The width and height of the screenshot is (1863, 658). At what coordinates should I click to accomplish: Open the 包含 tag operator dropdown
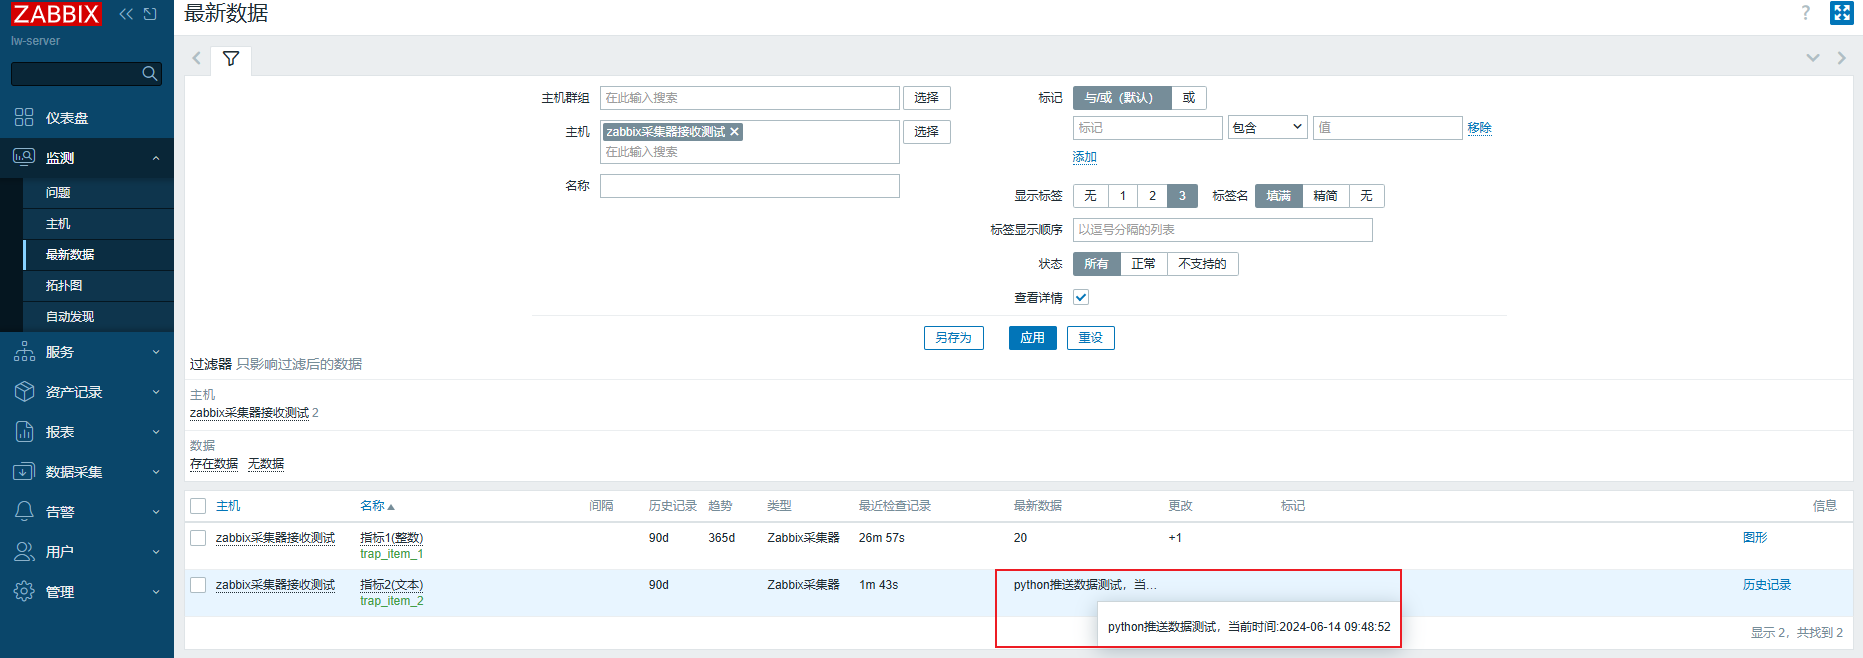(1267, 128)
